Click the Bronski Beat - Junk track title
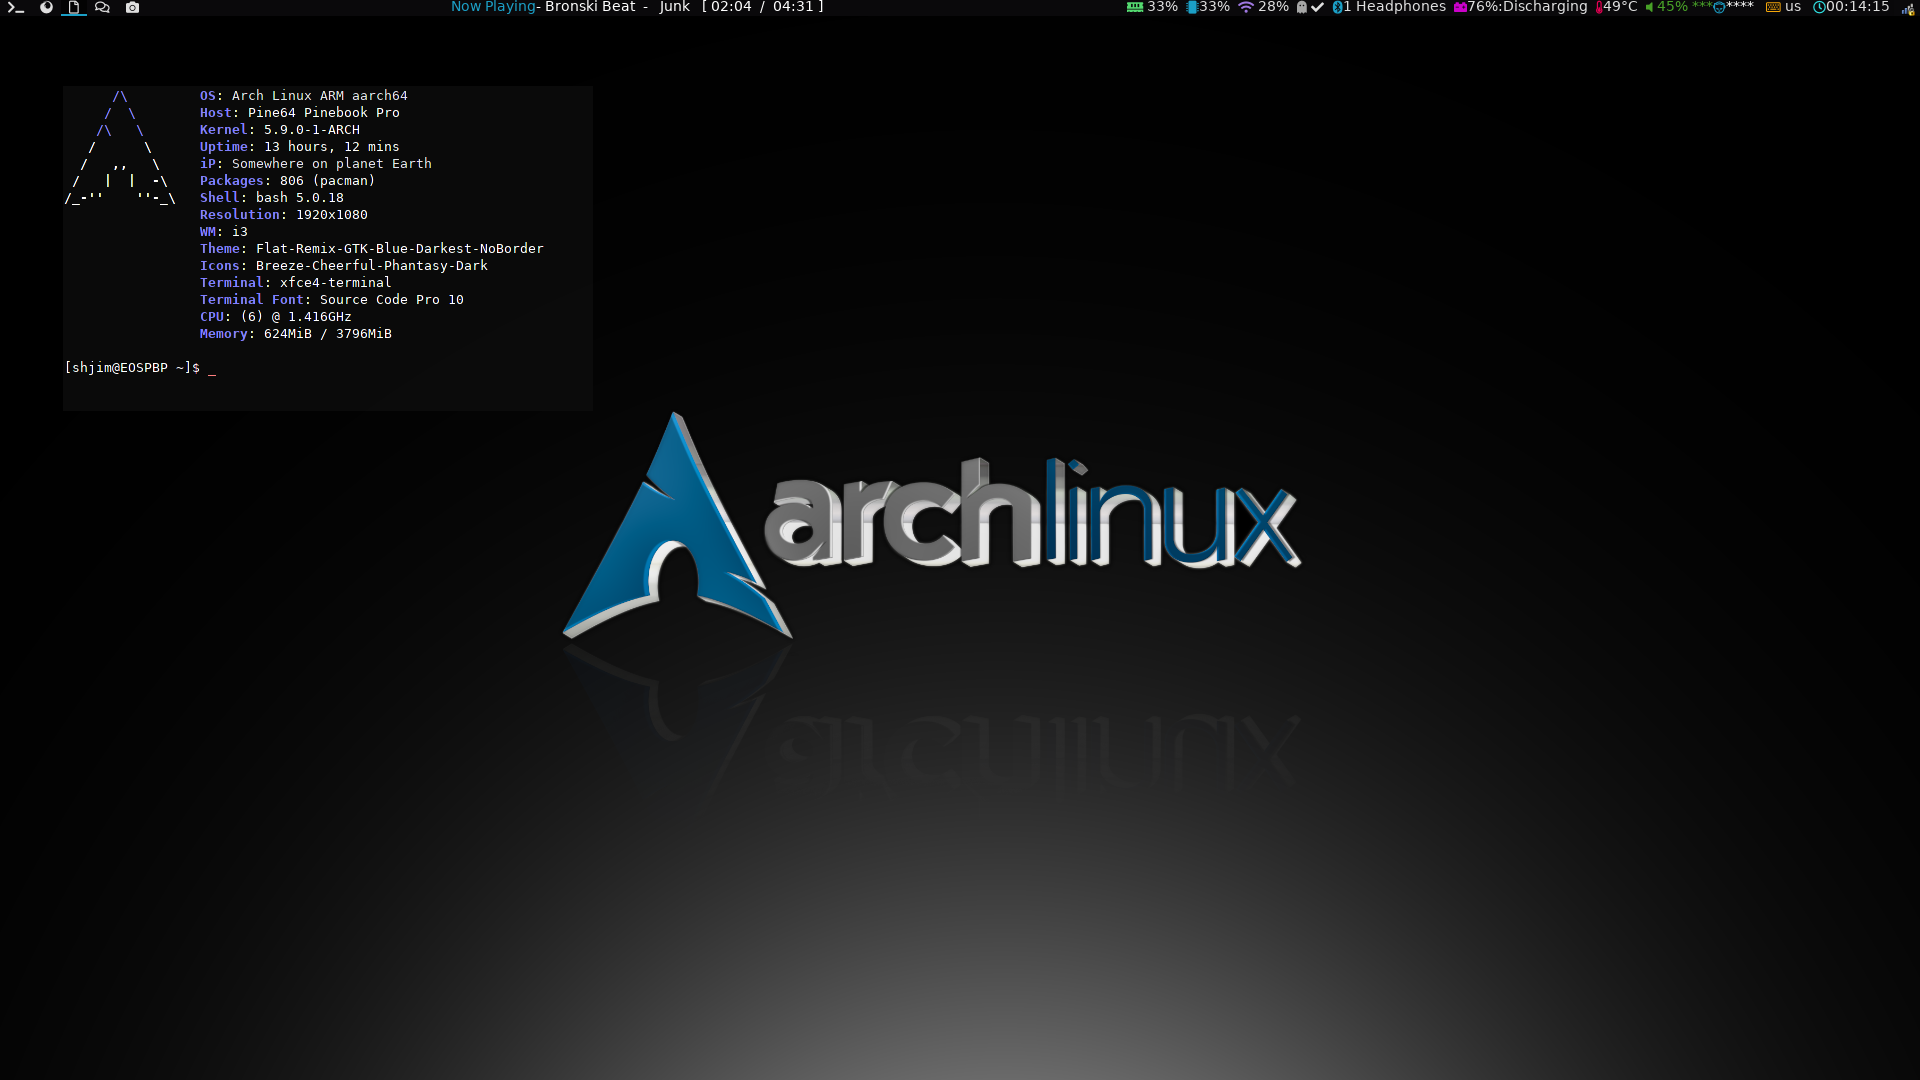This screenshot has width=1920, height=1080. [617, 7]
